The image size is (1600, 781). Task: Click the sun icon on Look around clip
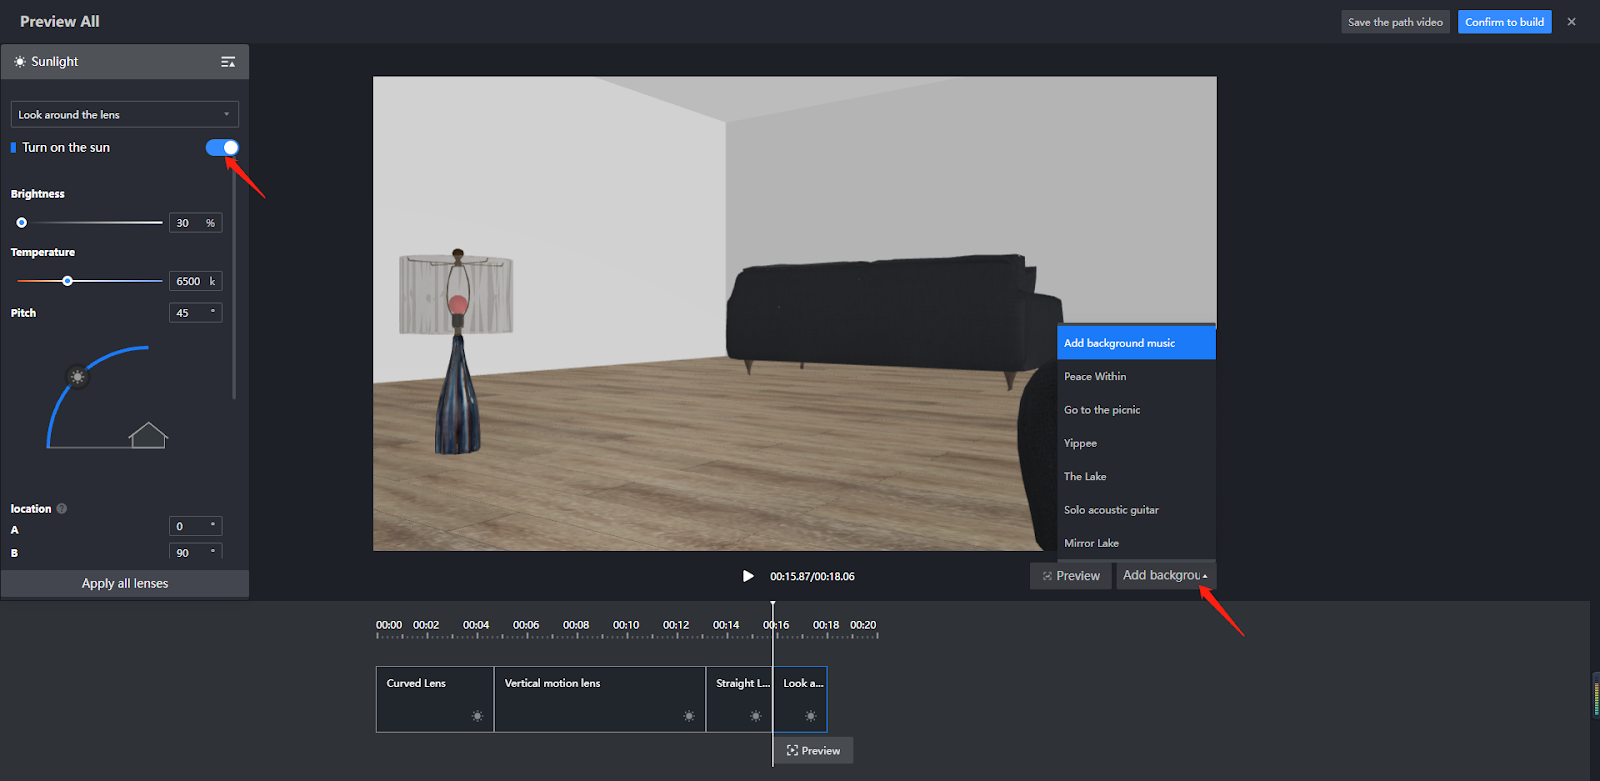tap(810, 716)
